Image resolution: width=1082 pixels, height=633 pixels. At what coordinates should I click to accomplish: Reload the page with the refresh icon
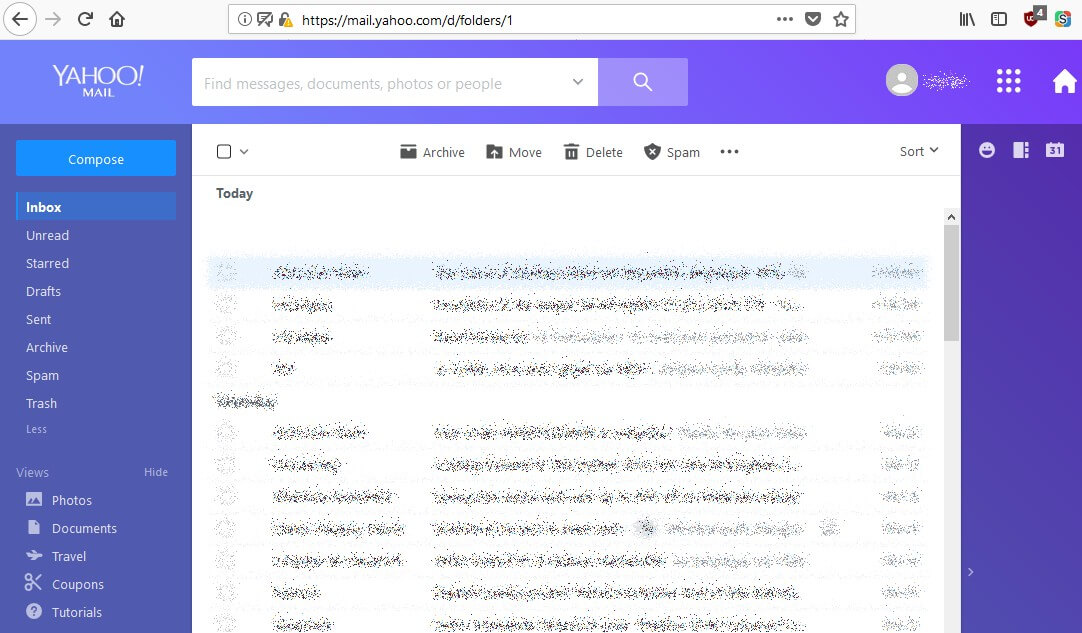85,19
